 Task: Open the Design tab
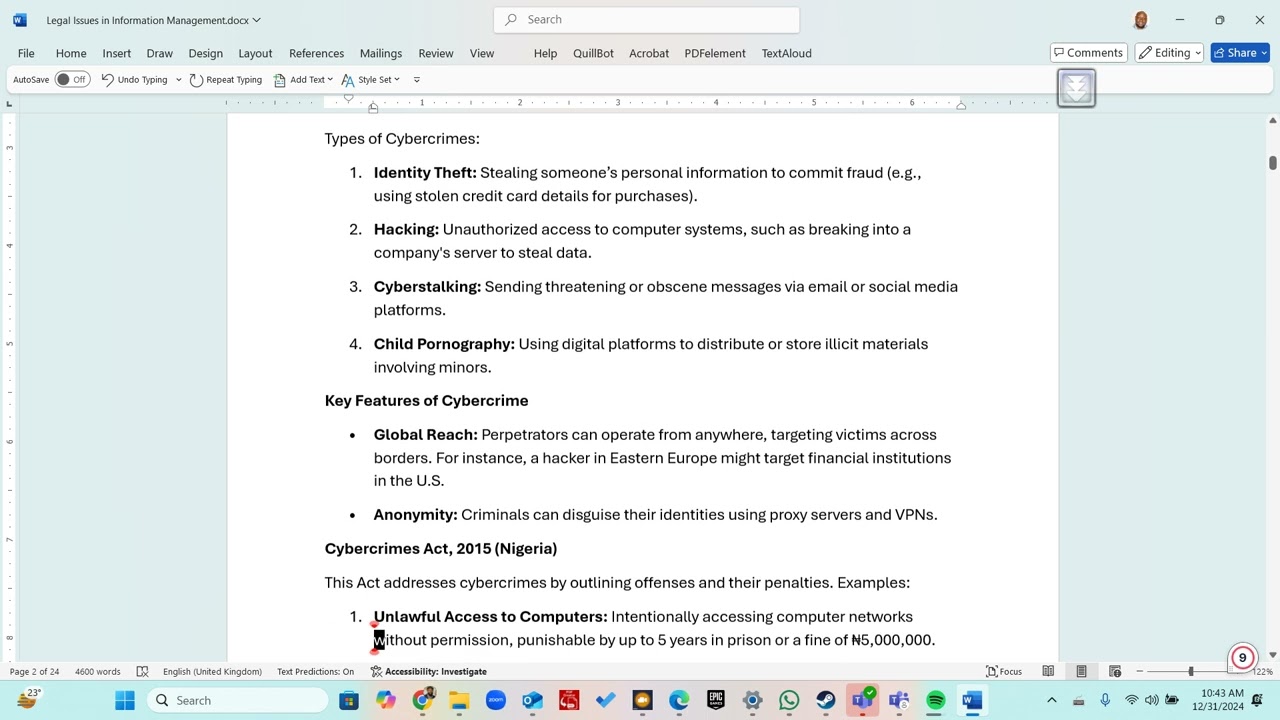(x=205, y=53)
